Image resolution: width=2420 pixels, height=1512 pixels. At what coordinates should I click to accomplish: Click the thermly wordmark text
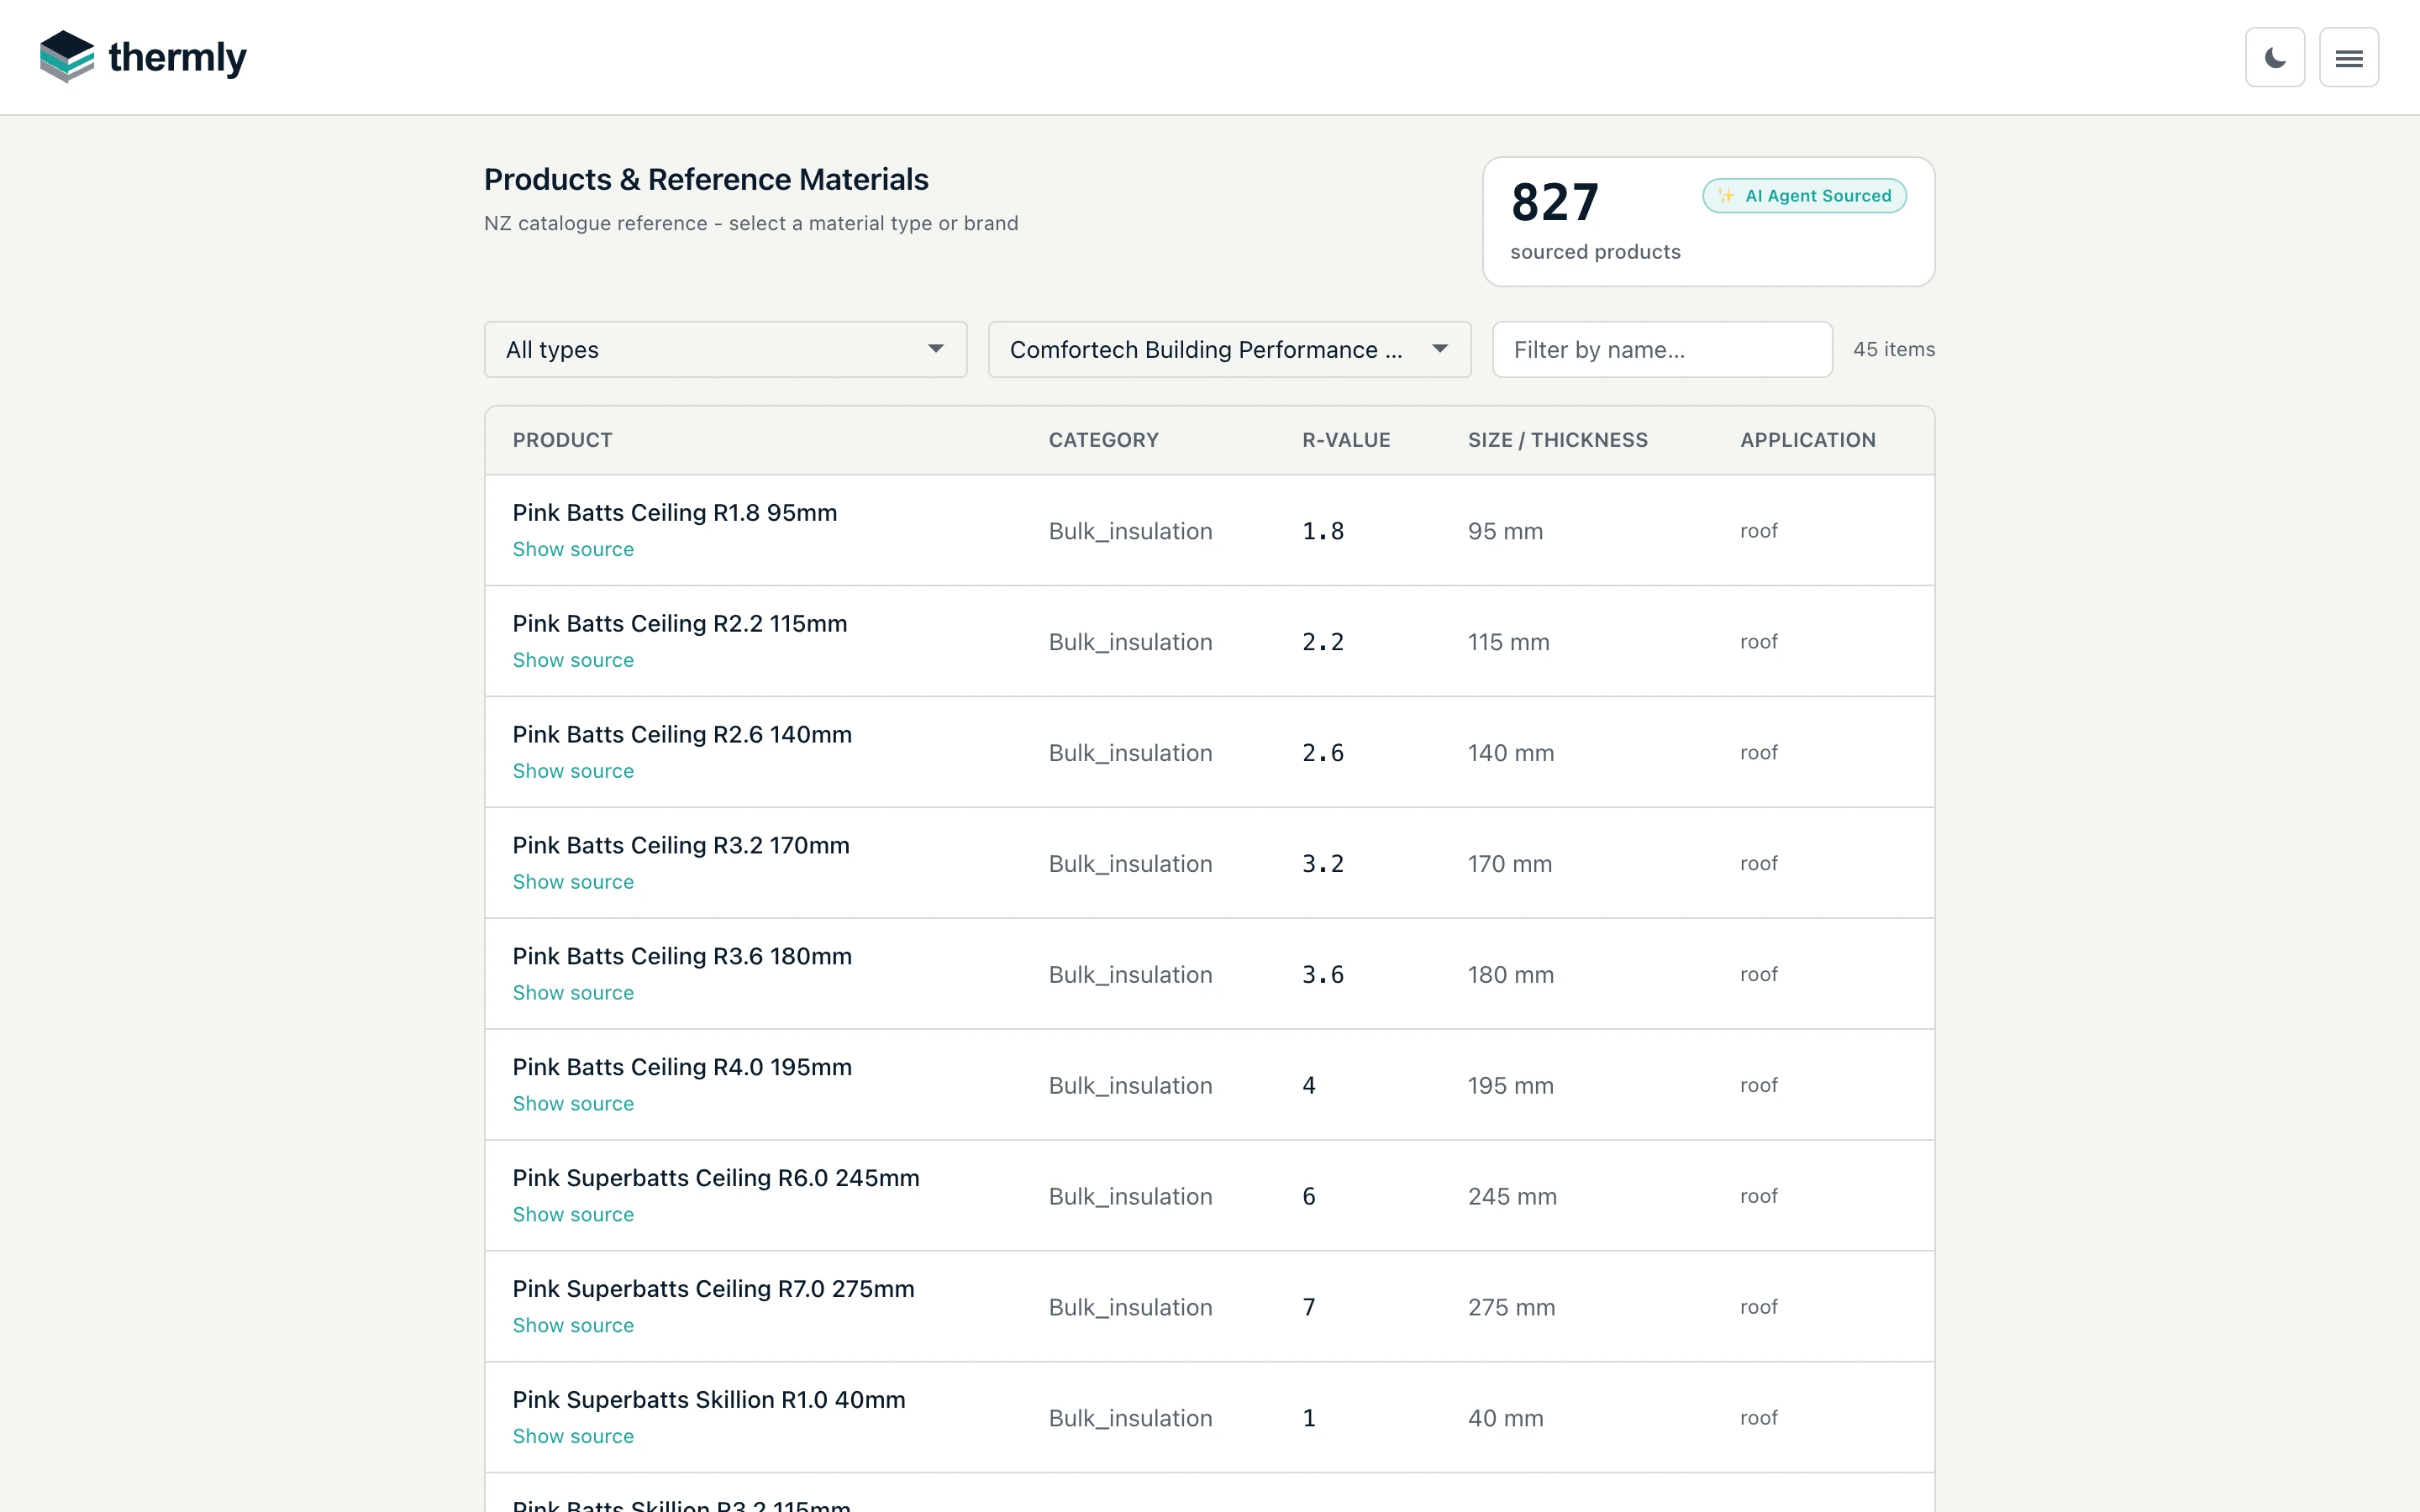(x=177, y=58)
